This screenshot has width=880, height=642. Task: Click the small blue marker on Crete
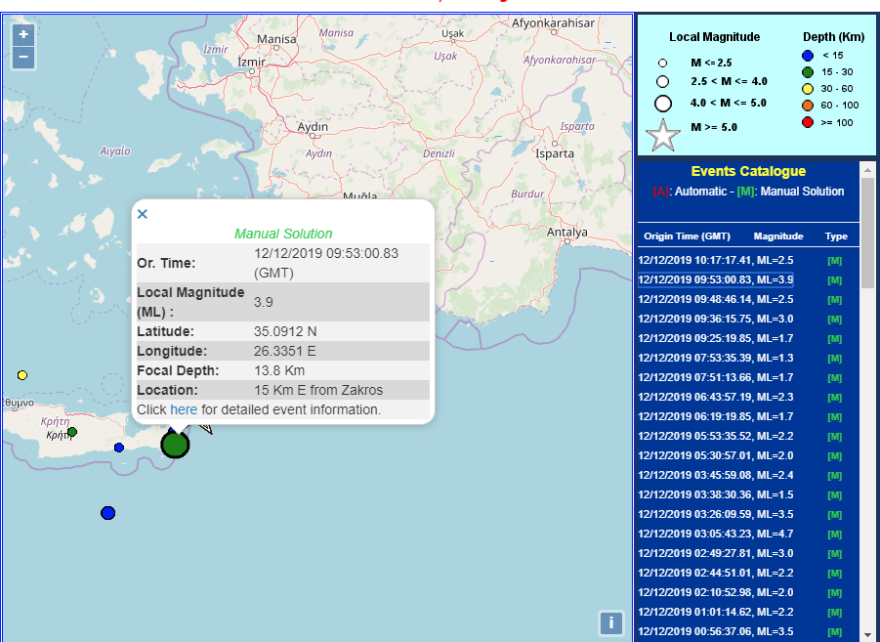click(x=119, y=447)
